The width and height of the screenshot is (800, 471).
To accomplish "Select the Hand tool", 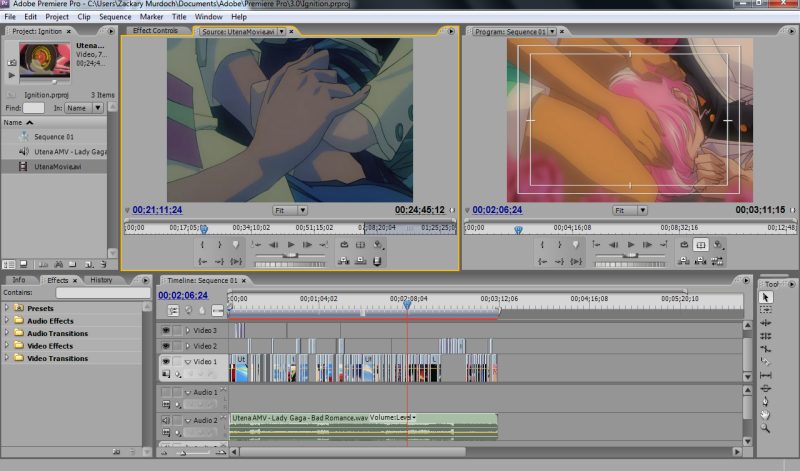I will click(x=765, y=415).
